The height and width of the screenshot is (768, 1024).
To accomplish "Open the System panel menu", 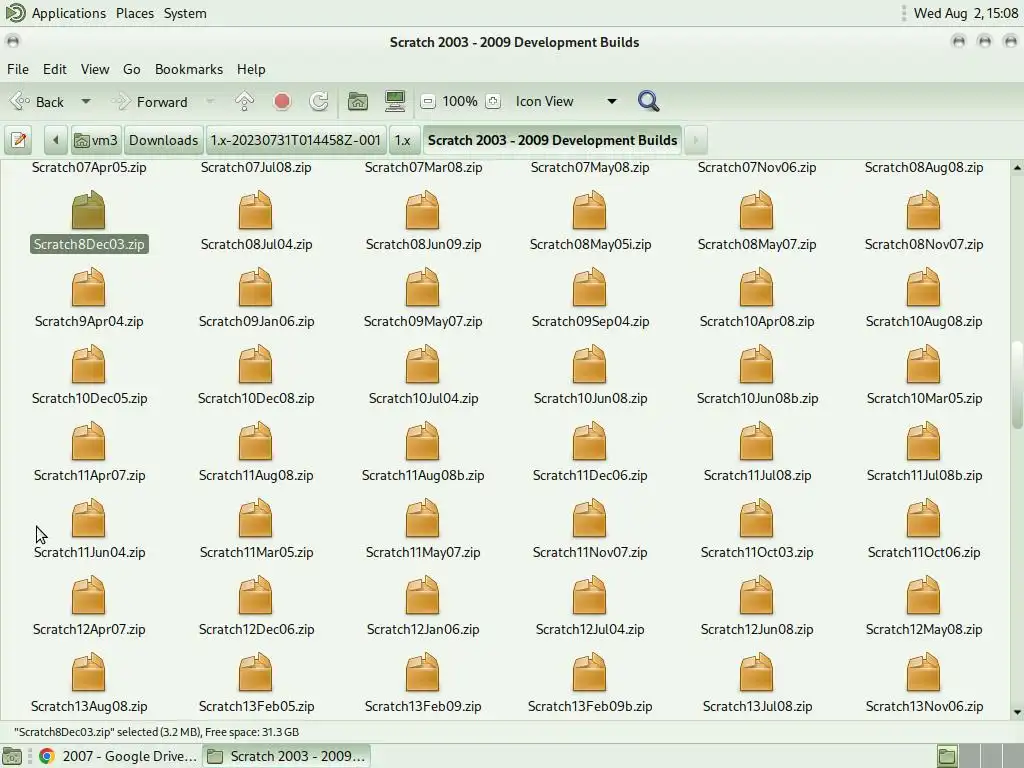I will 185,13.
